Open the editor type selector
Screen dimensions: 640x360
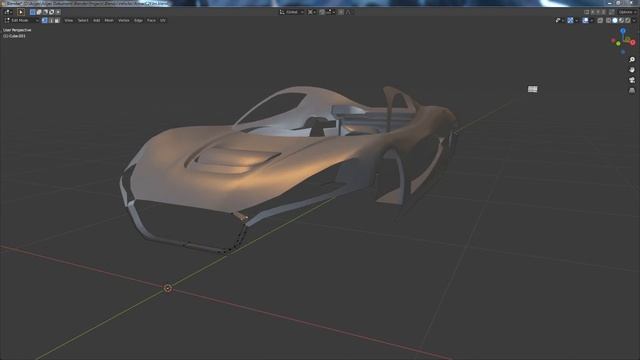pyautogui.click(x=8, y=12)
